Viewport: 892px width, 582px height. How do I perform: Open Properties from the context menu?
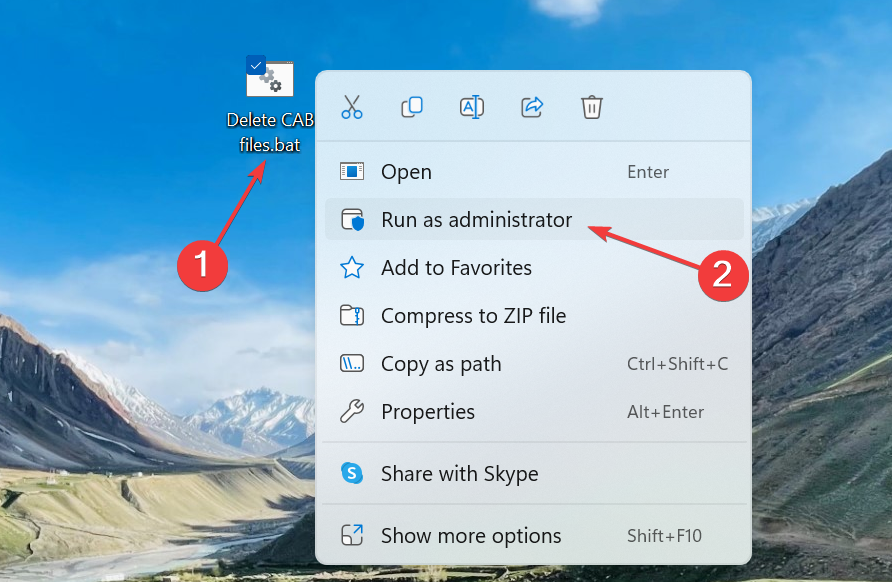coord(428,412)
